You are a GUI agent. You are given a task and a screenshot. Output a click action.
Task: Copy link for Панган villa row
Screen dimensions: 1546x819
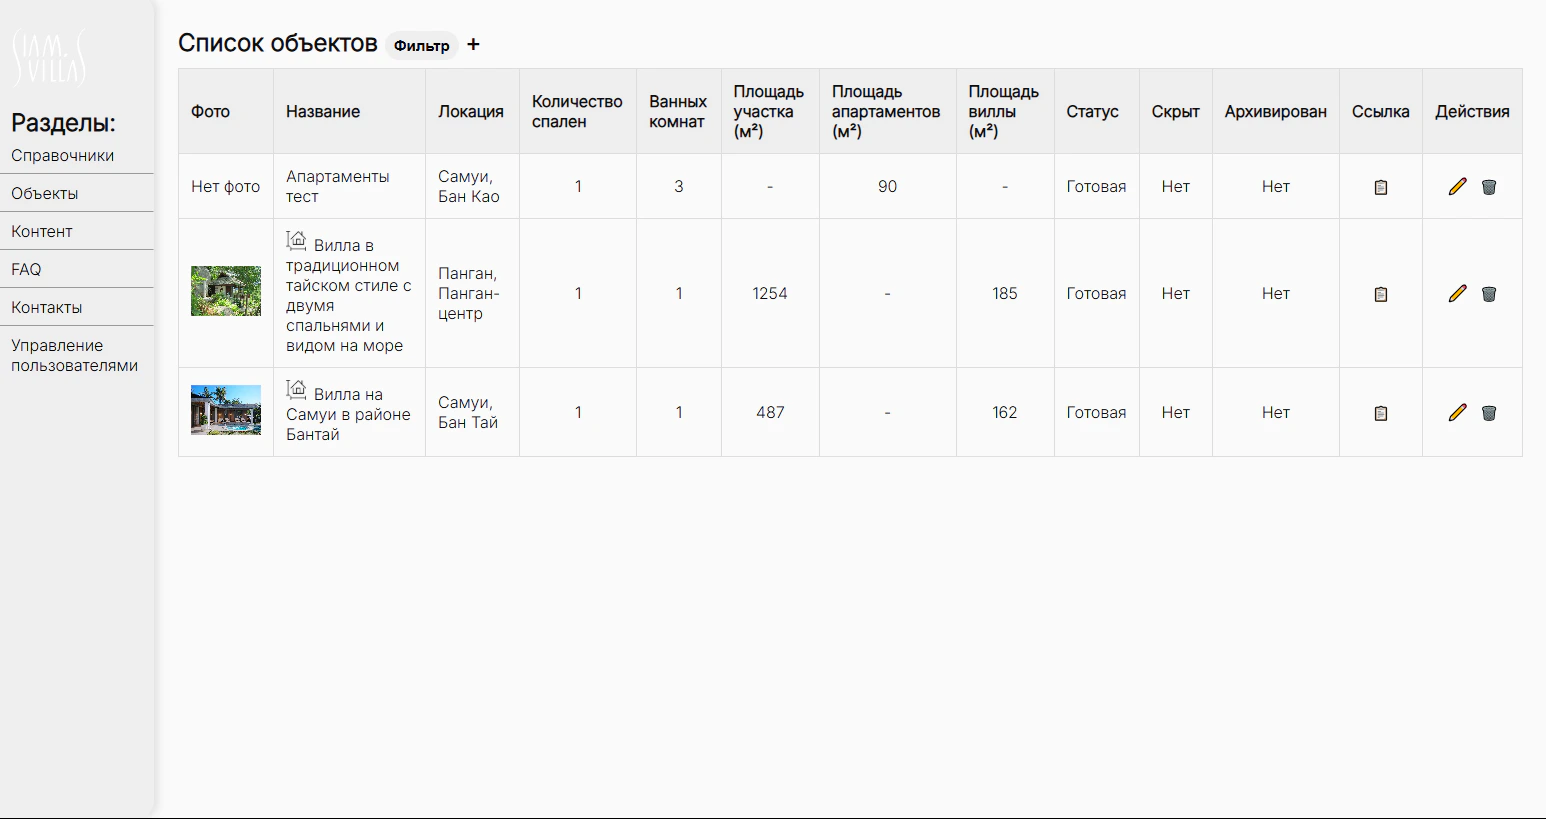click(1381, 294)
